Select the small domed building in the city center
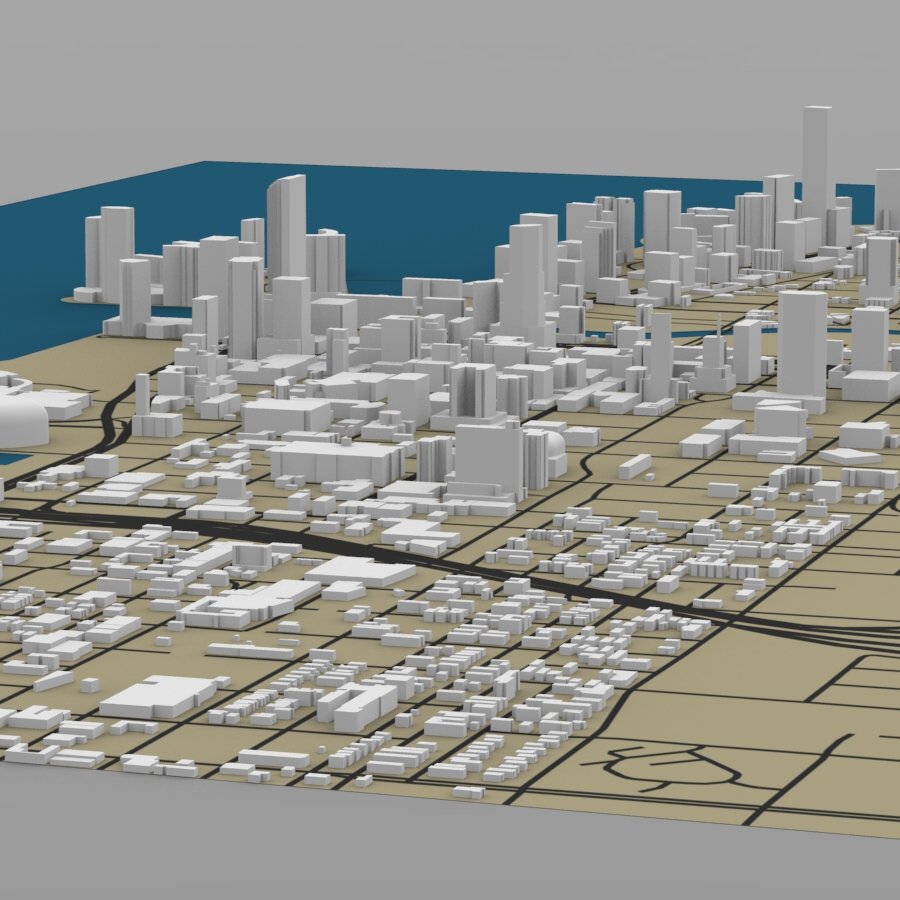Image resolution: width=900 pixels, height=900 pixels. click(x=556, y=454)
